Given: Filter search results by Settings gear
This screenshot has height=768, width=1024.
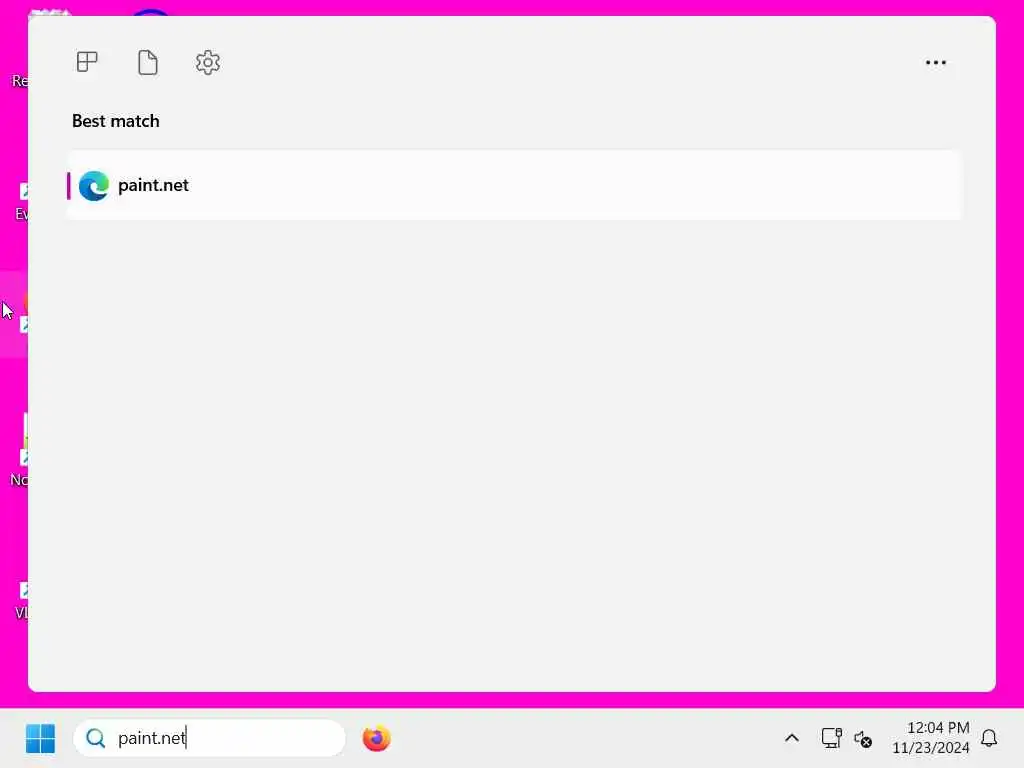Looking at the screenshot, I should point(208,62).
